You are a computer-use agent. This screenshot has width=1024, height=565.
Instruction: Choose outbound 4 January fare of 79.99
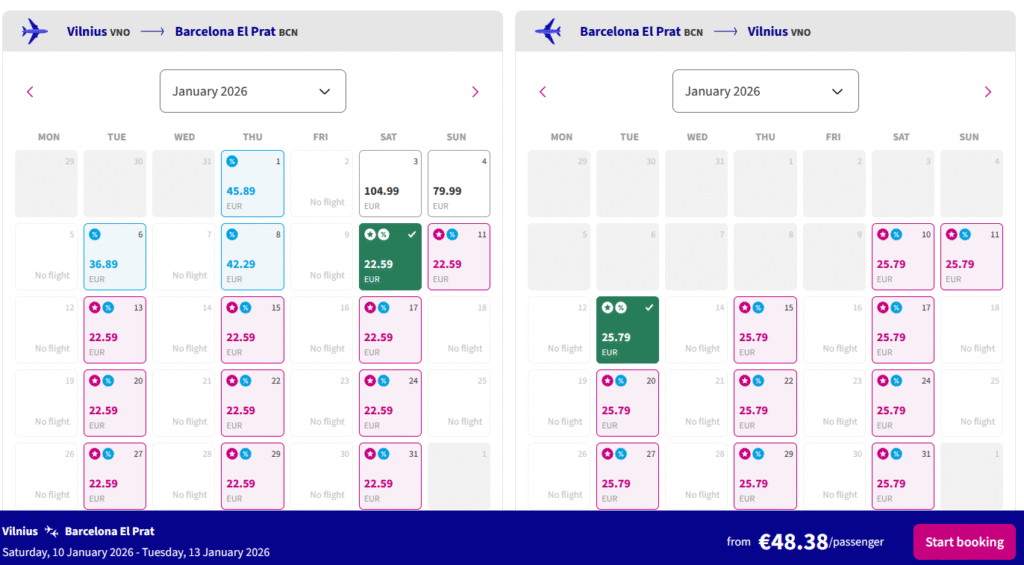click(x=458, y=184)
